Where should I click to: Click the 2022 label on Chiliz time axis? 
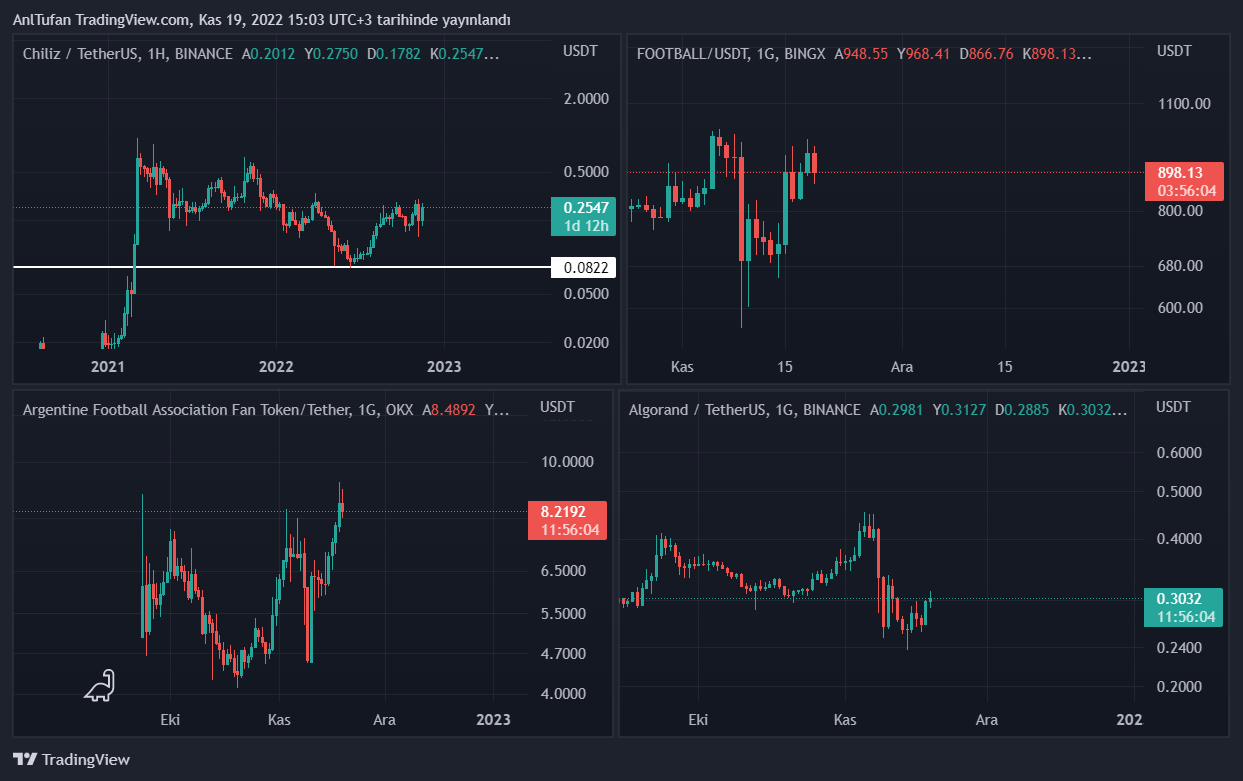point(275,366)
